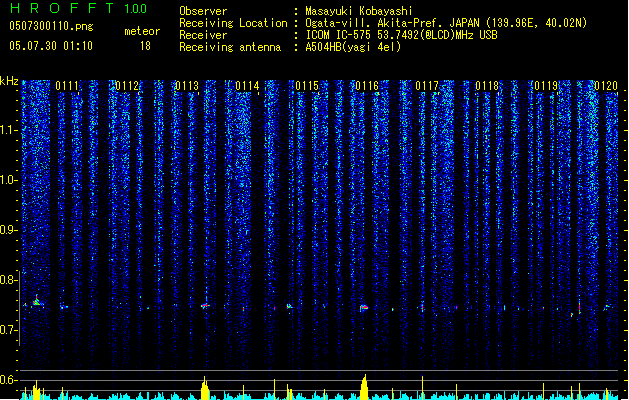
Task: Click the meteor count value 18
Action: (145, 46)
